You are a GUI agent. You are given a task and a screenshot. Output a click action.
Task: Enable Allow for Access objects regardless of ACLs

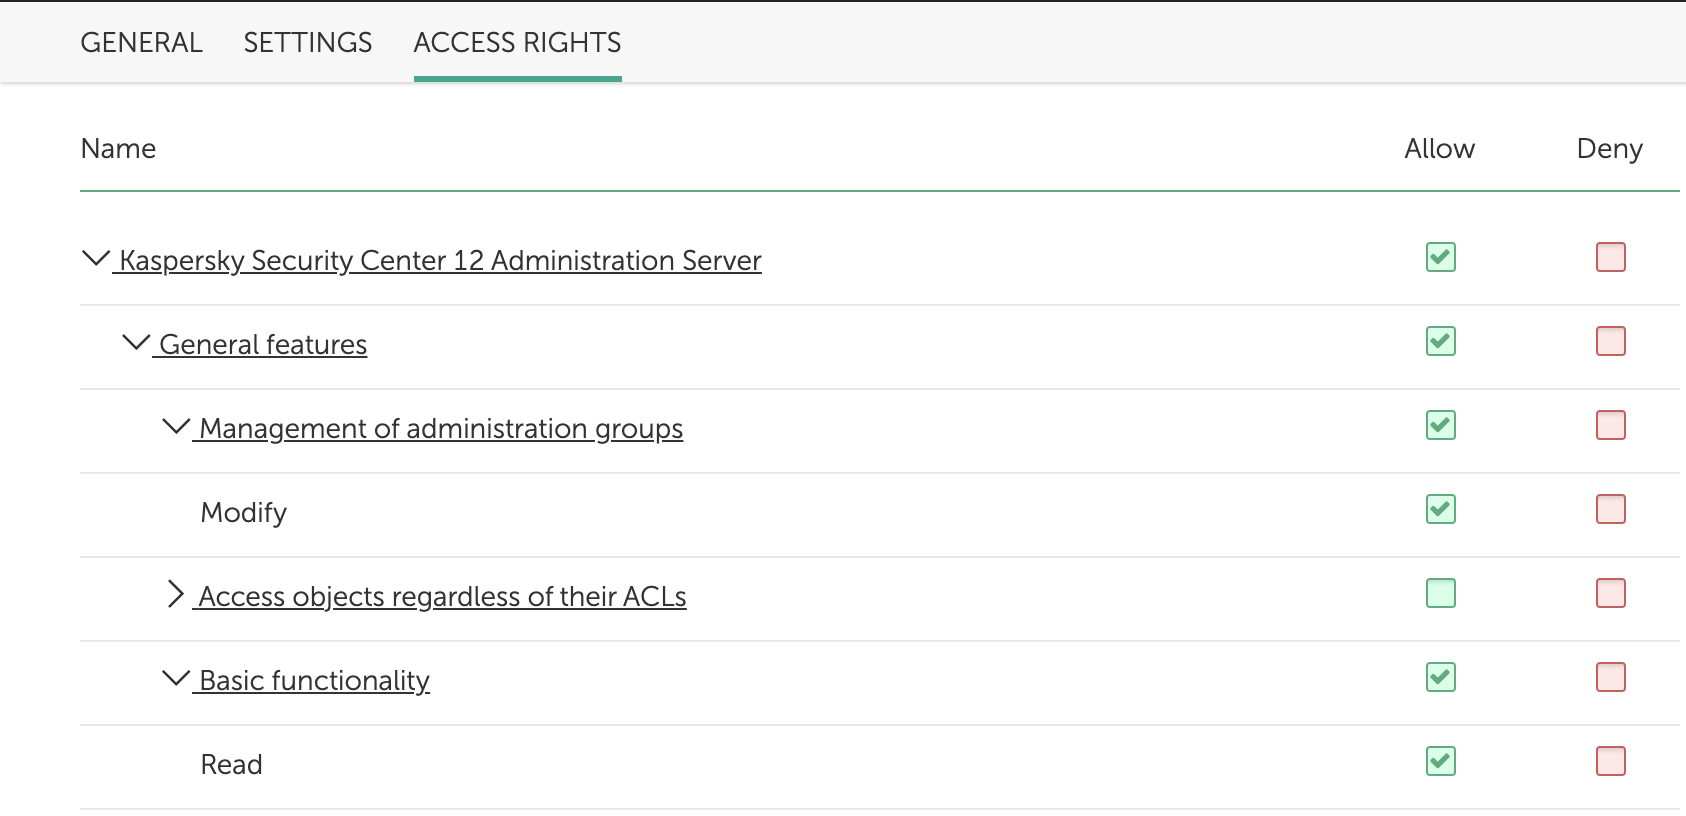[1440, 594]
